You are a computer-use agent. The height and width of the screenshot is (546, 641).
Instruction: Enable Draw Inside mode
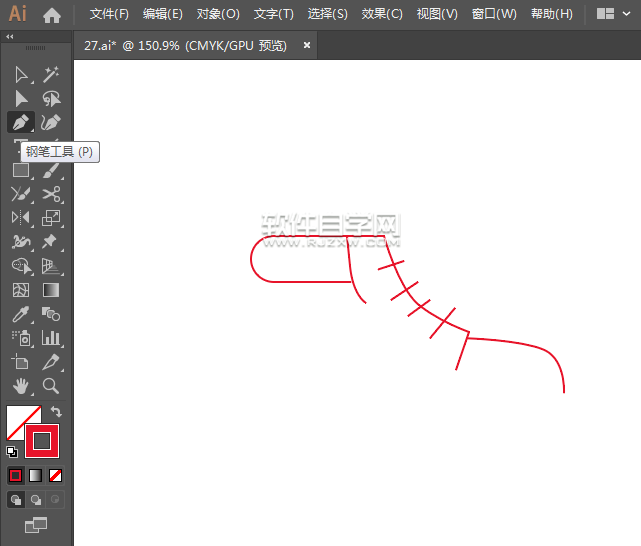[55, 499]
